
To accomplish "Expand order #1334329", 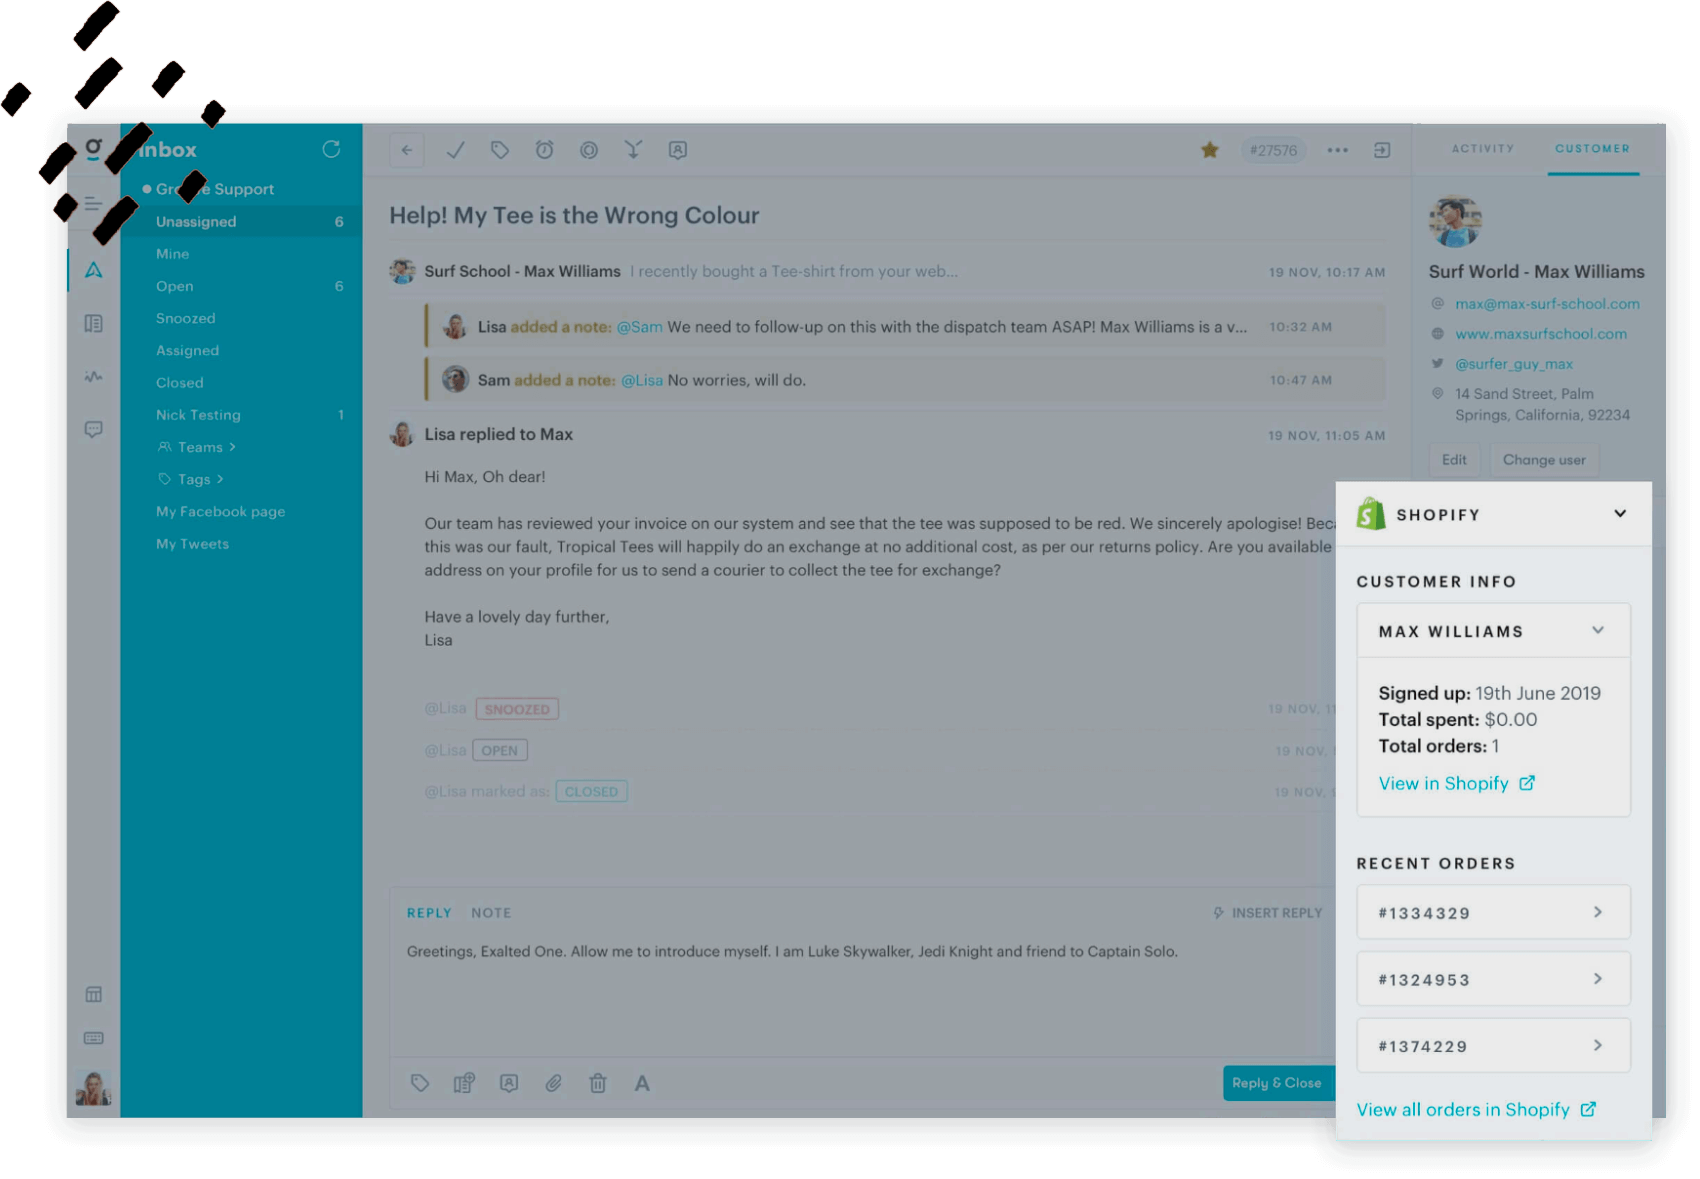I will 1494,912.
